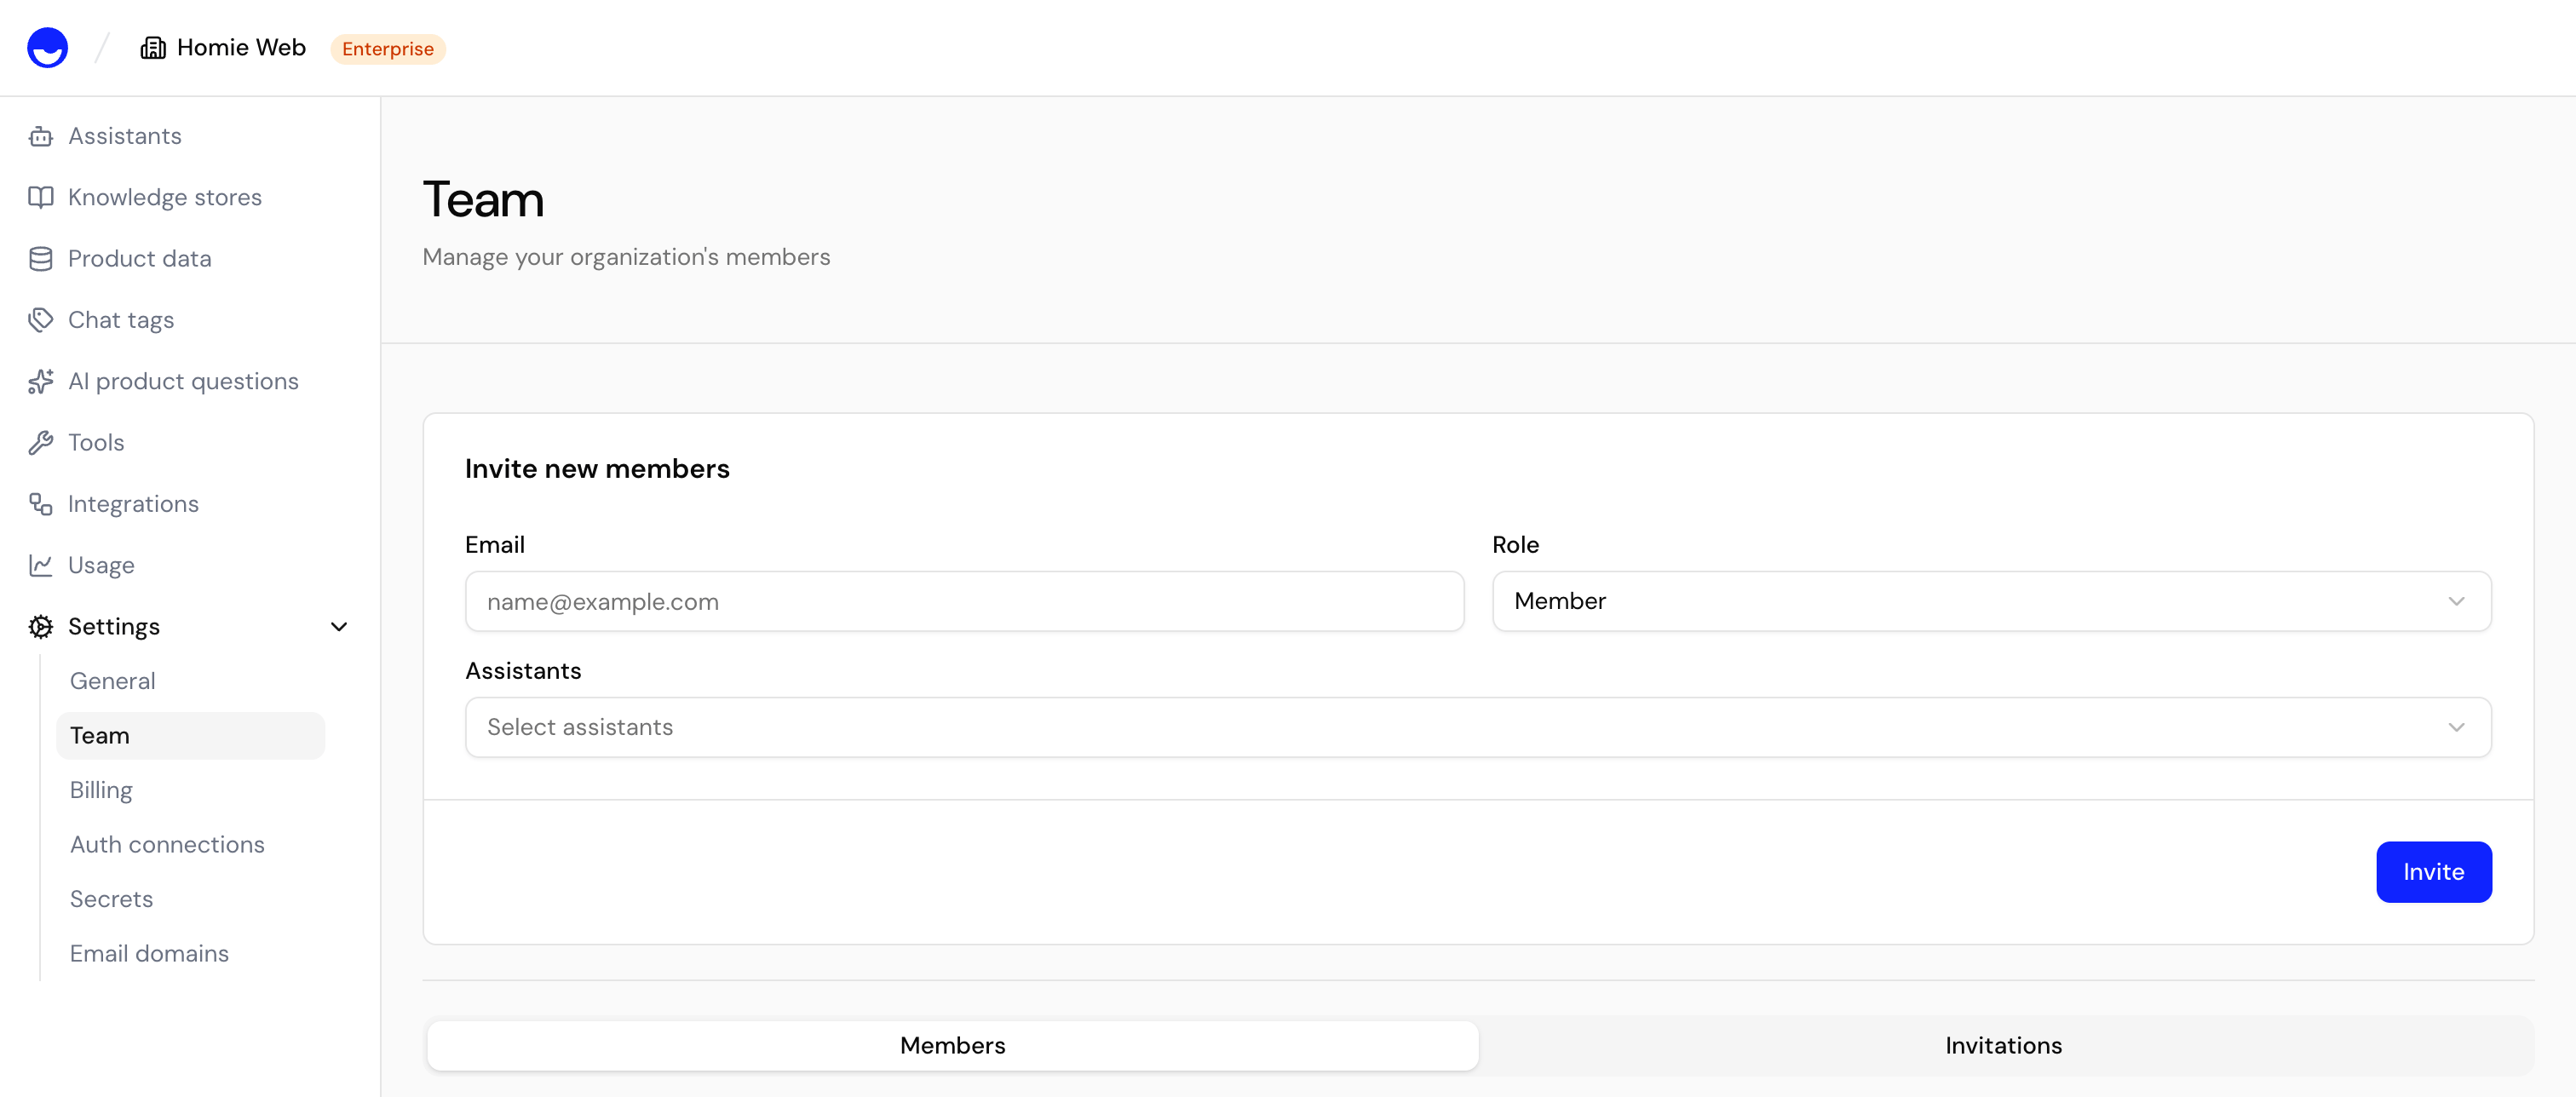Screen dimensions: 2576x1097
Task: Click the Assistants robot icon
Action: 41,136
